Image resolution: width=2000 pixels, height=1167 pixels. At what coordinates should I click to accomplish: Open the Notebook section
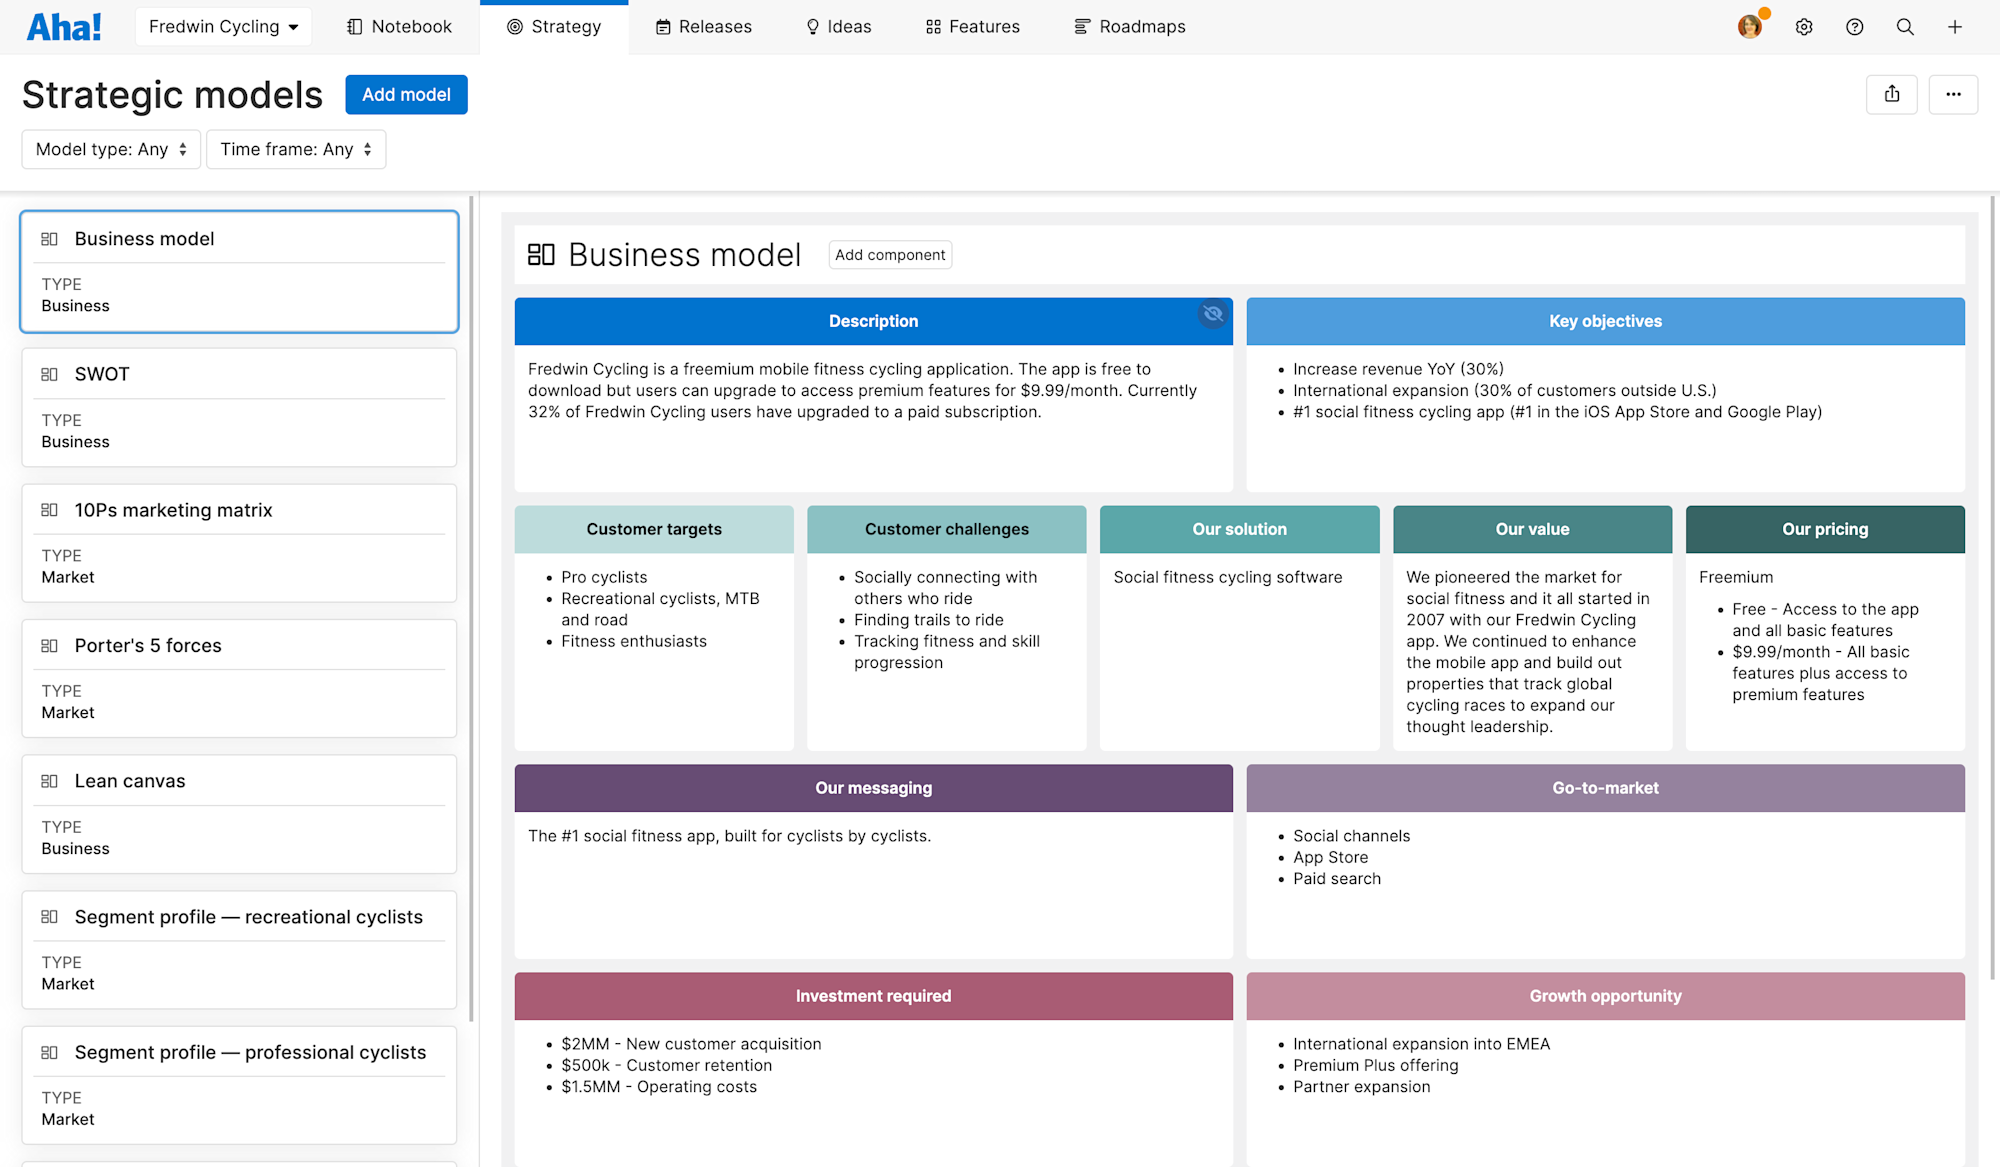pos(398,27)
